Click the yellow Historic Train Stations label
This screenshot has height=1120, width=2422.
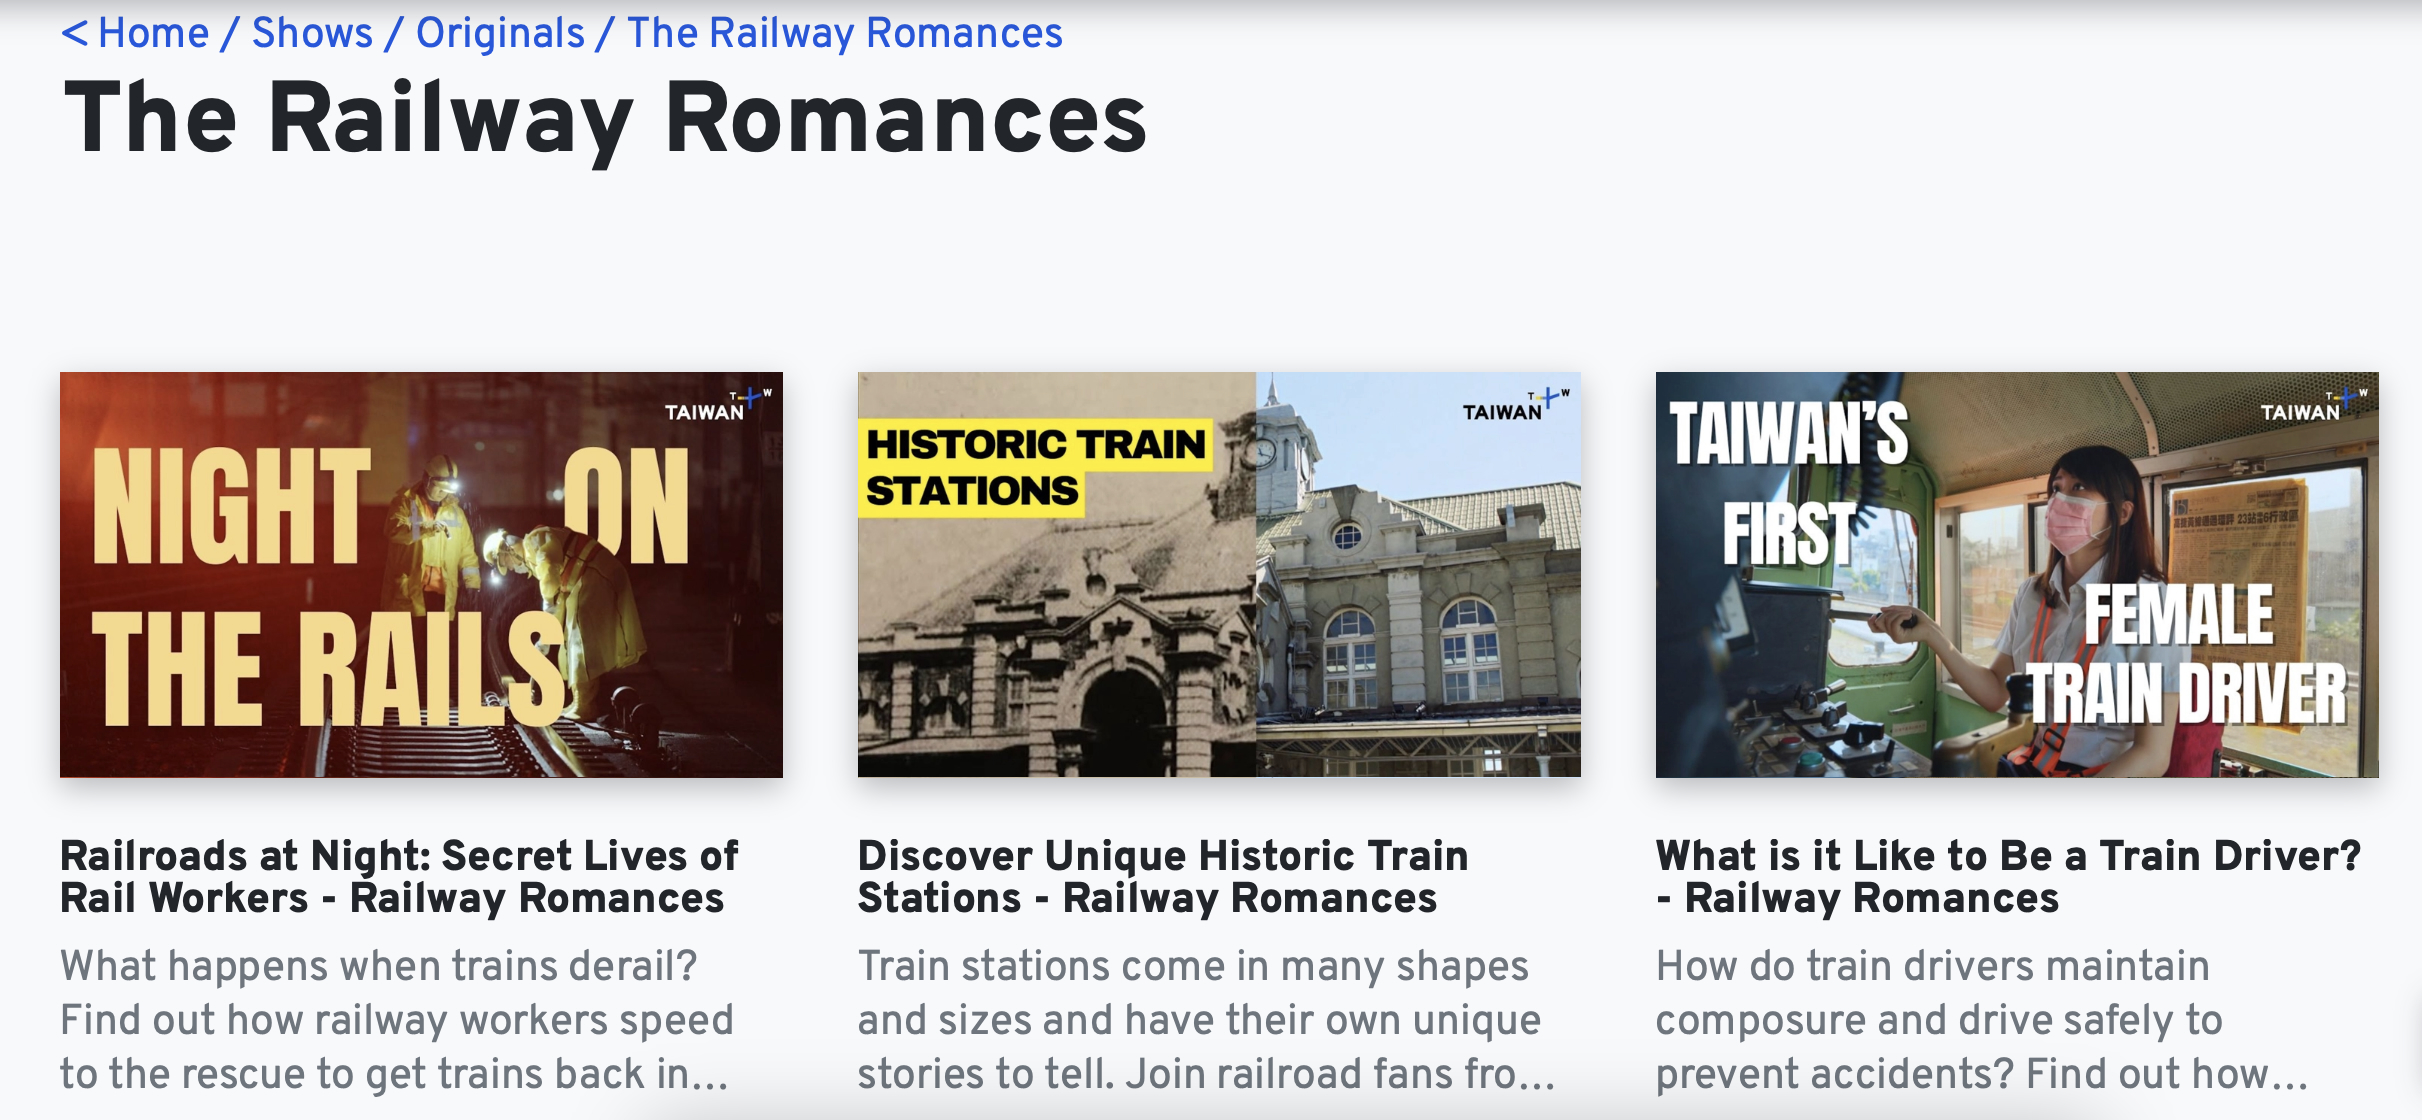(x=1035, y=467)
